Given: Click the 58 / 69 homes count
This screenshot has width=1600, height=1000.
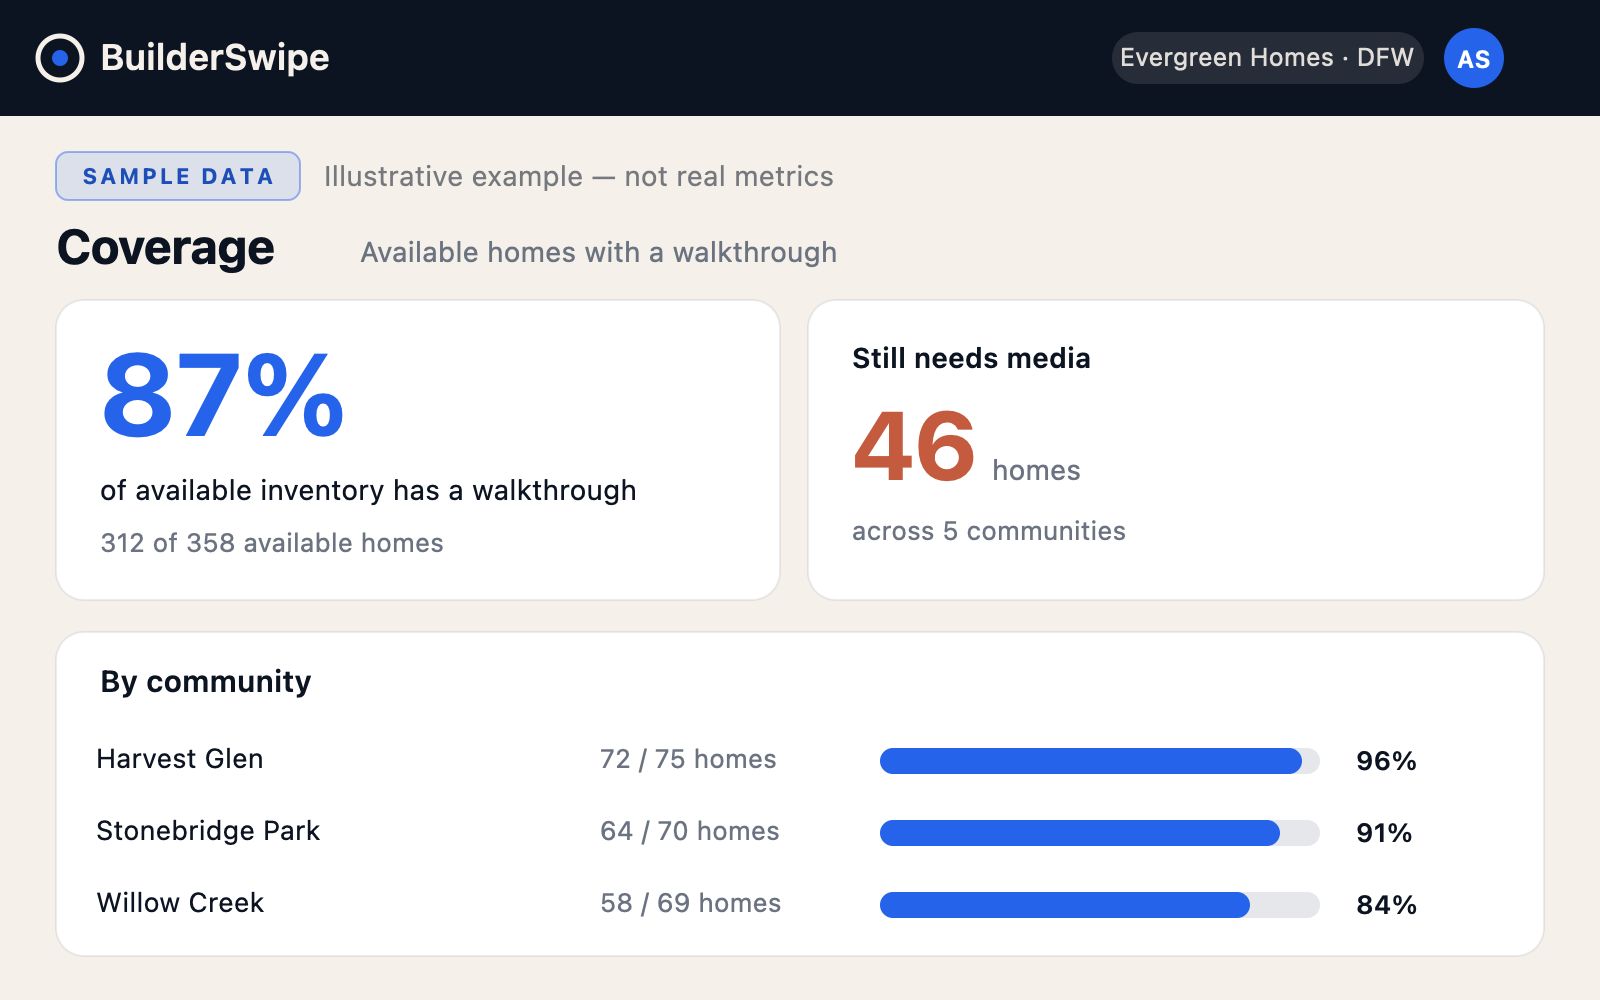Looking at the screenshot, I should pyautogui.click(x=691, y=904).
